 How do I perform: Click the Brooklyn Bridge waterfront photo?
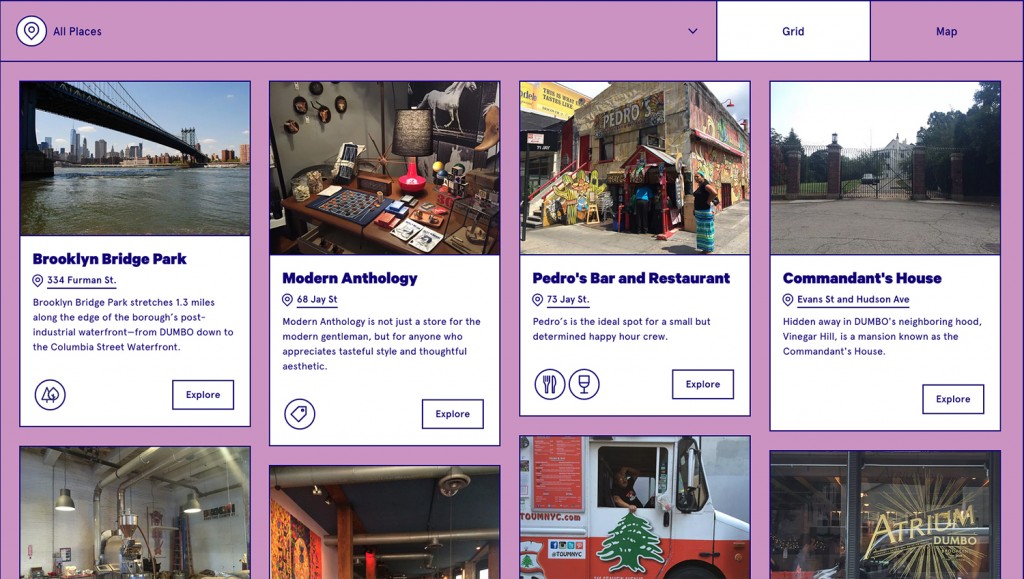(x=135, y=158)
